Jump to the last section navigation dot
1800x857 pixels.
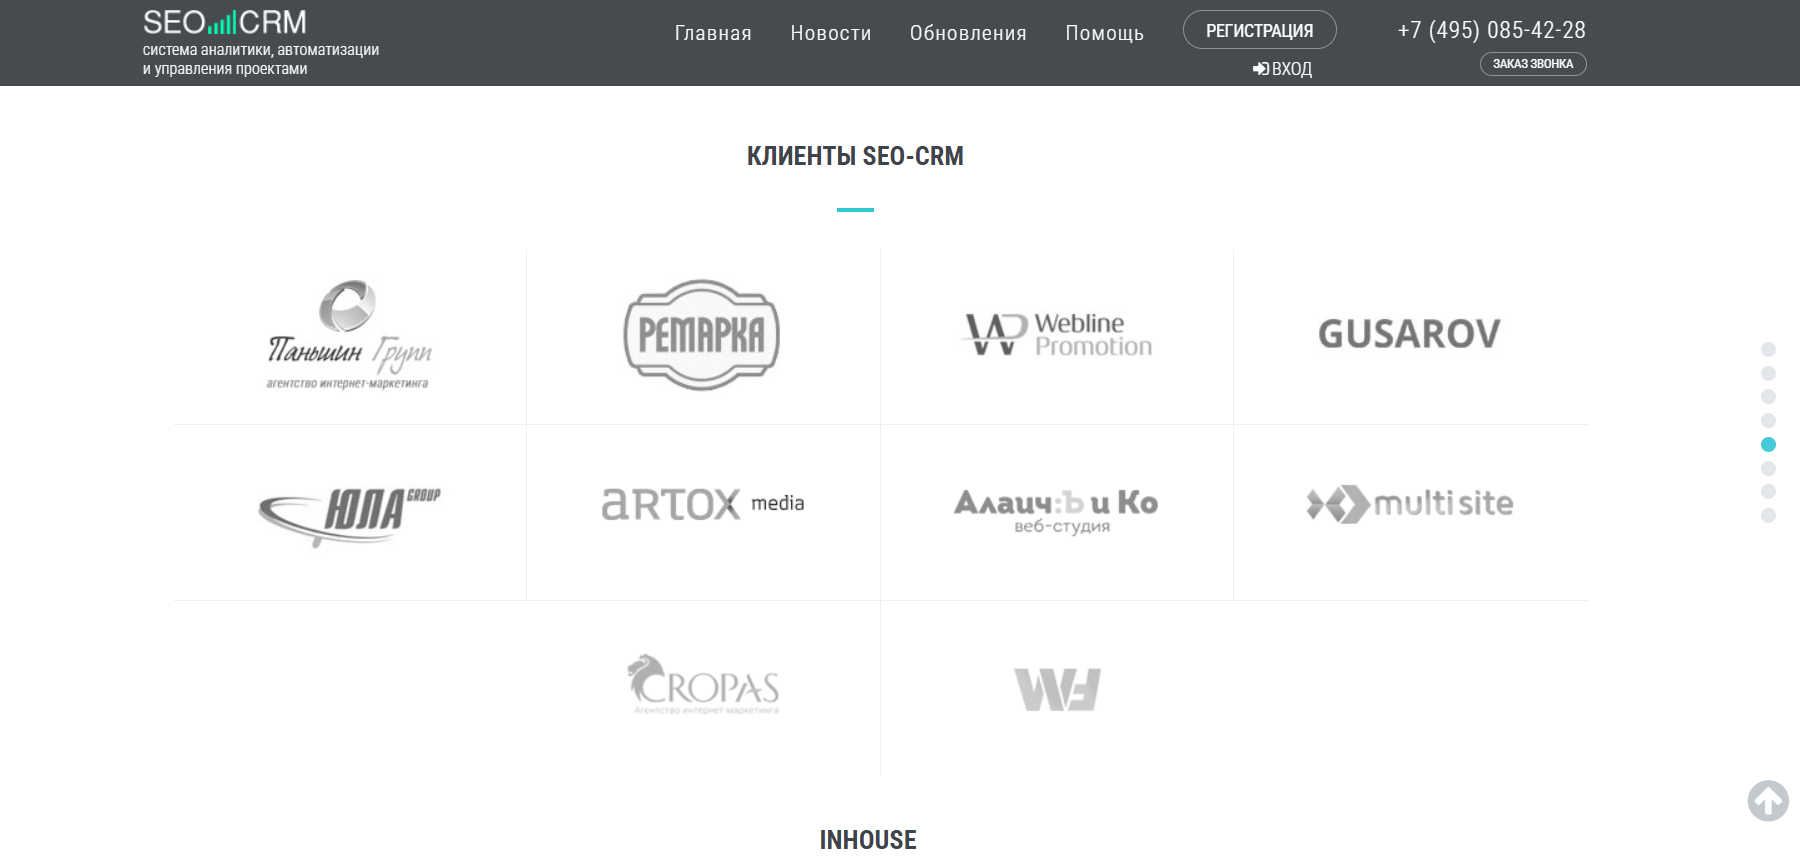click(1768, 516)
